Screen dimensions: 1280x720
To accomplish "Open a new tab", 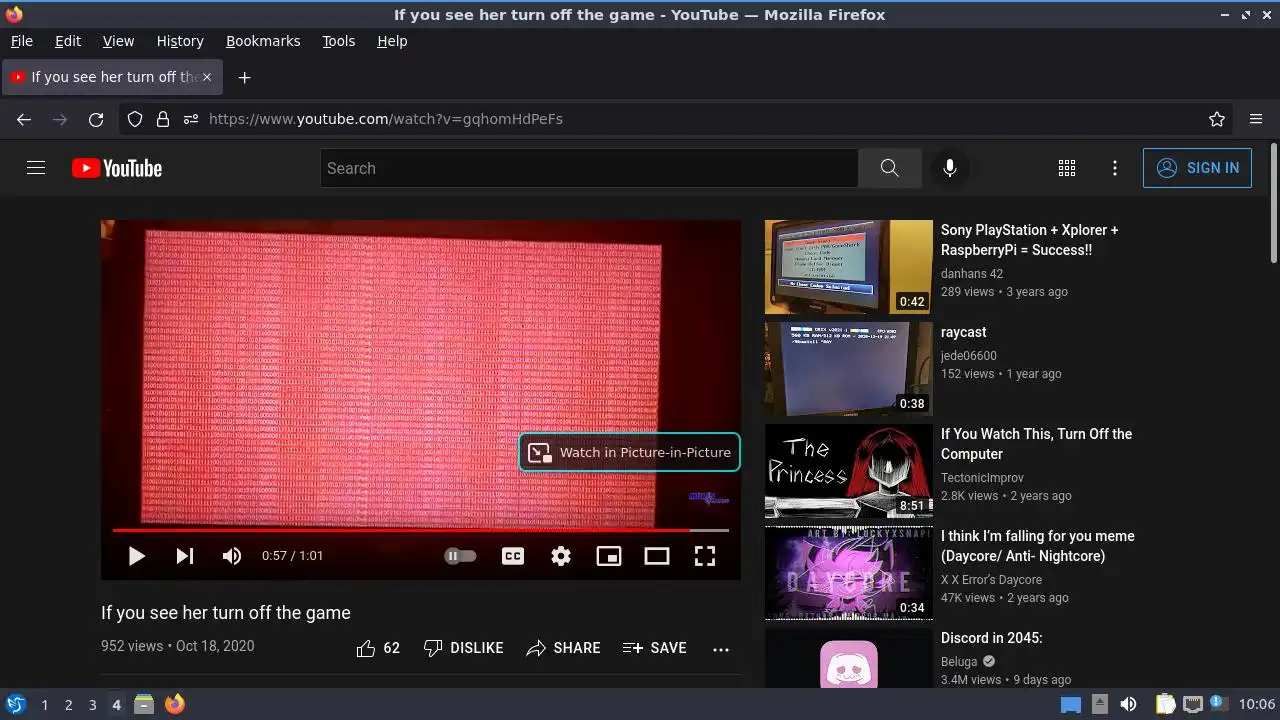I will (244, 77).
